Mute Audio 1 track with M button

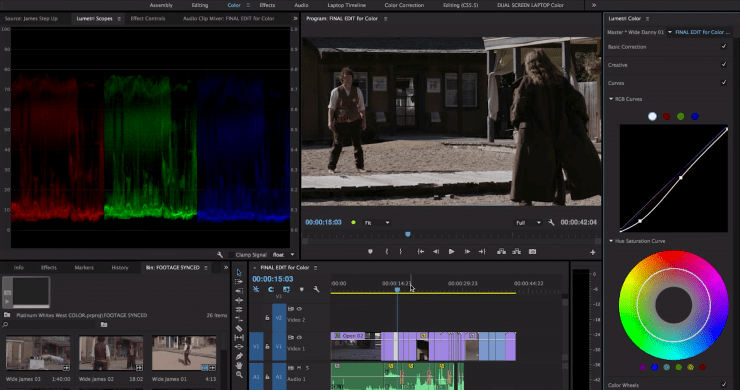(x=299, y=368)
